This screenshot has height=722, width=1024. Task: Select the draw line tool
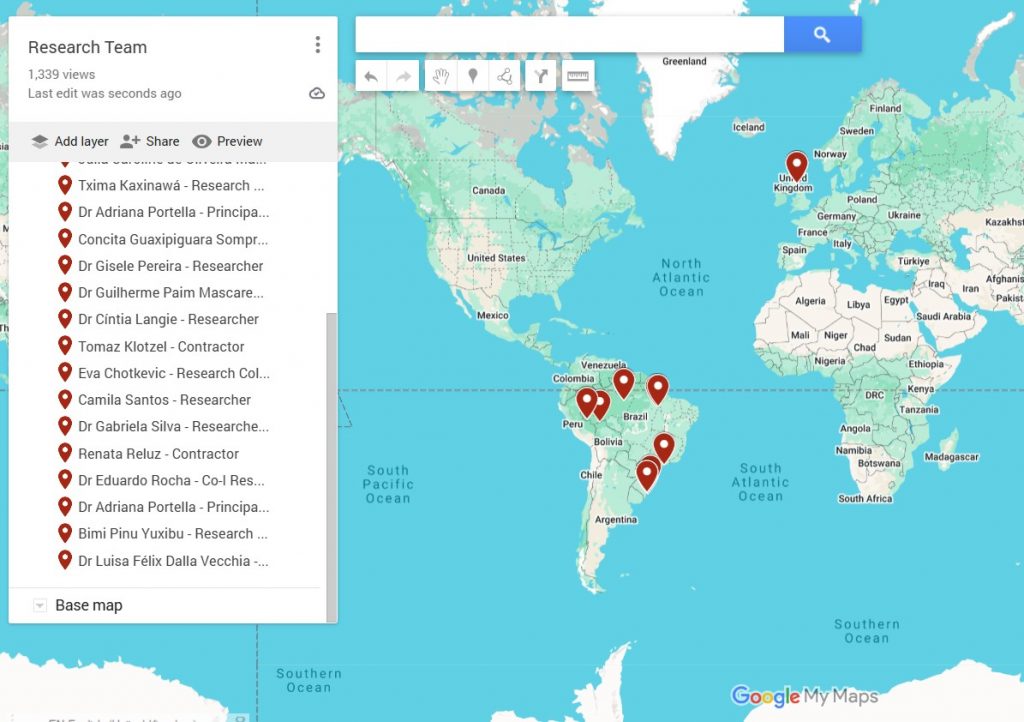pyautogui.click(x=505, y=76)
